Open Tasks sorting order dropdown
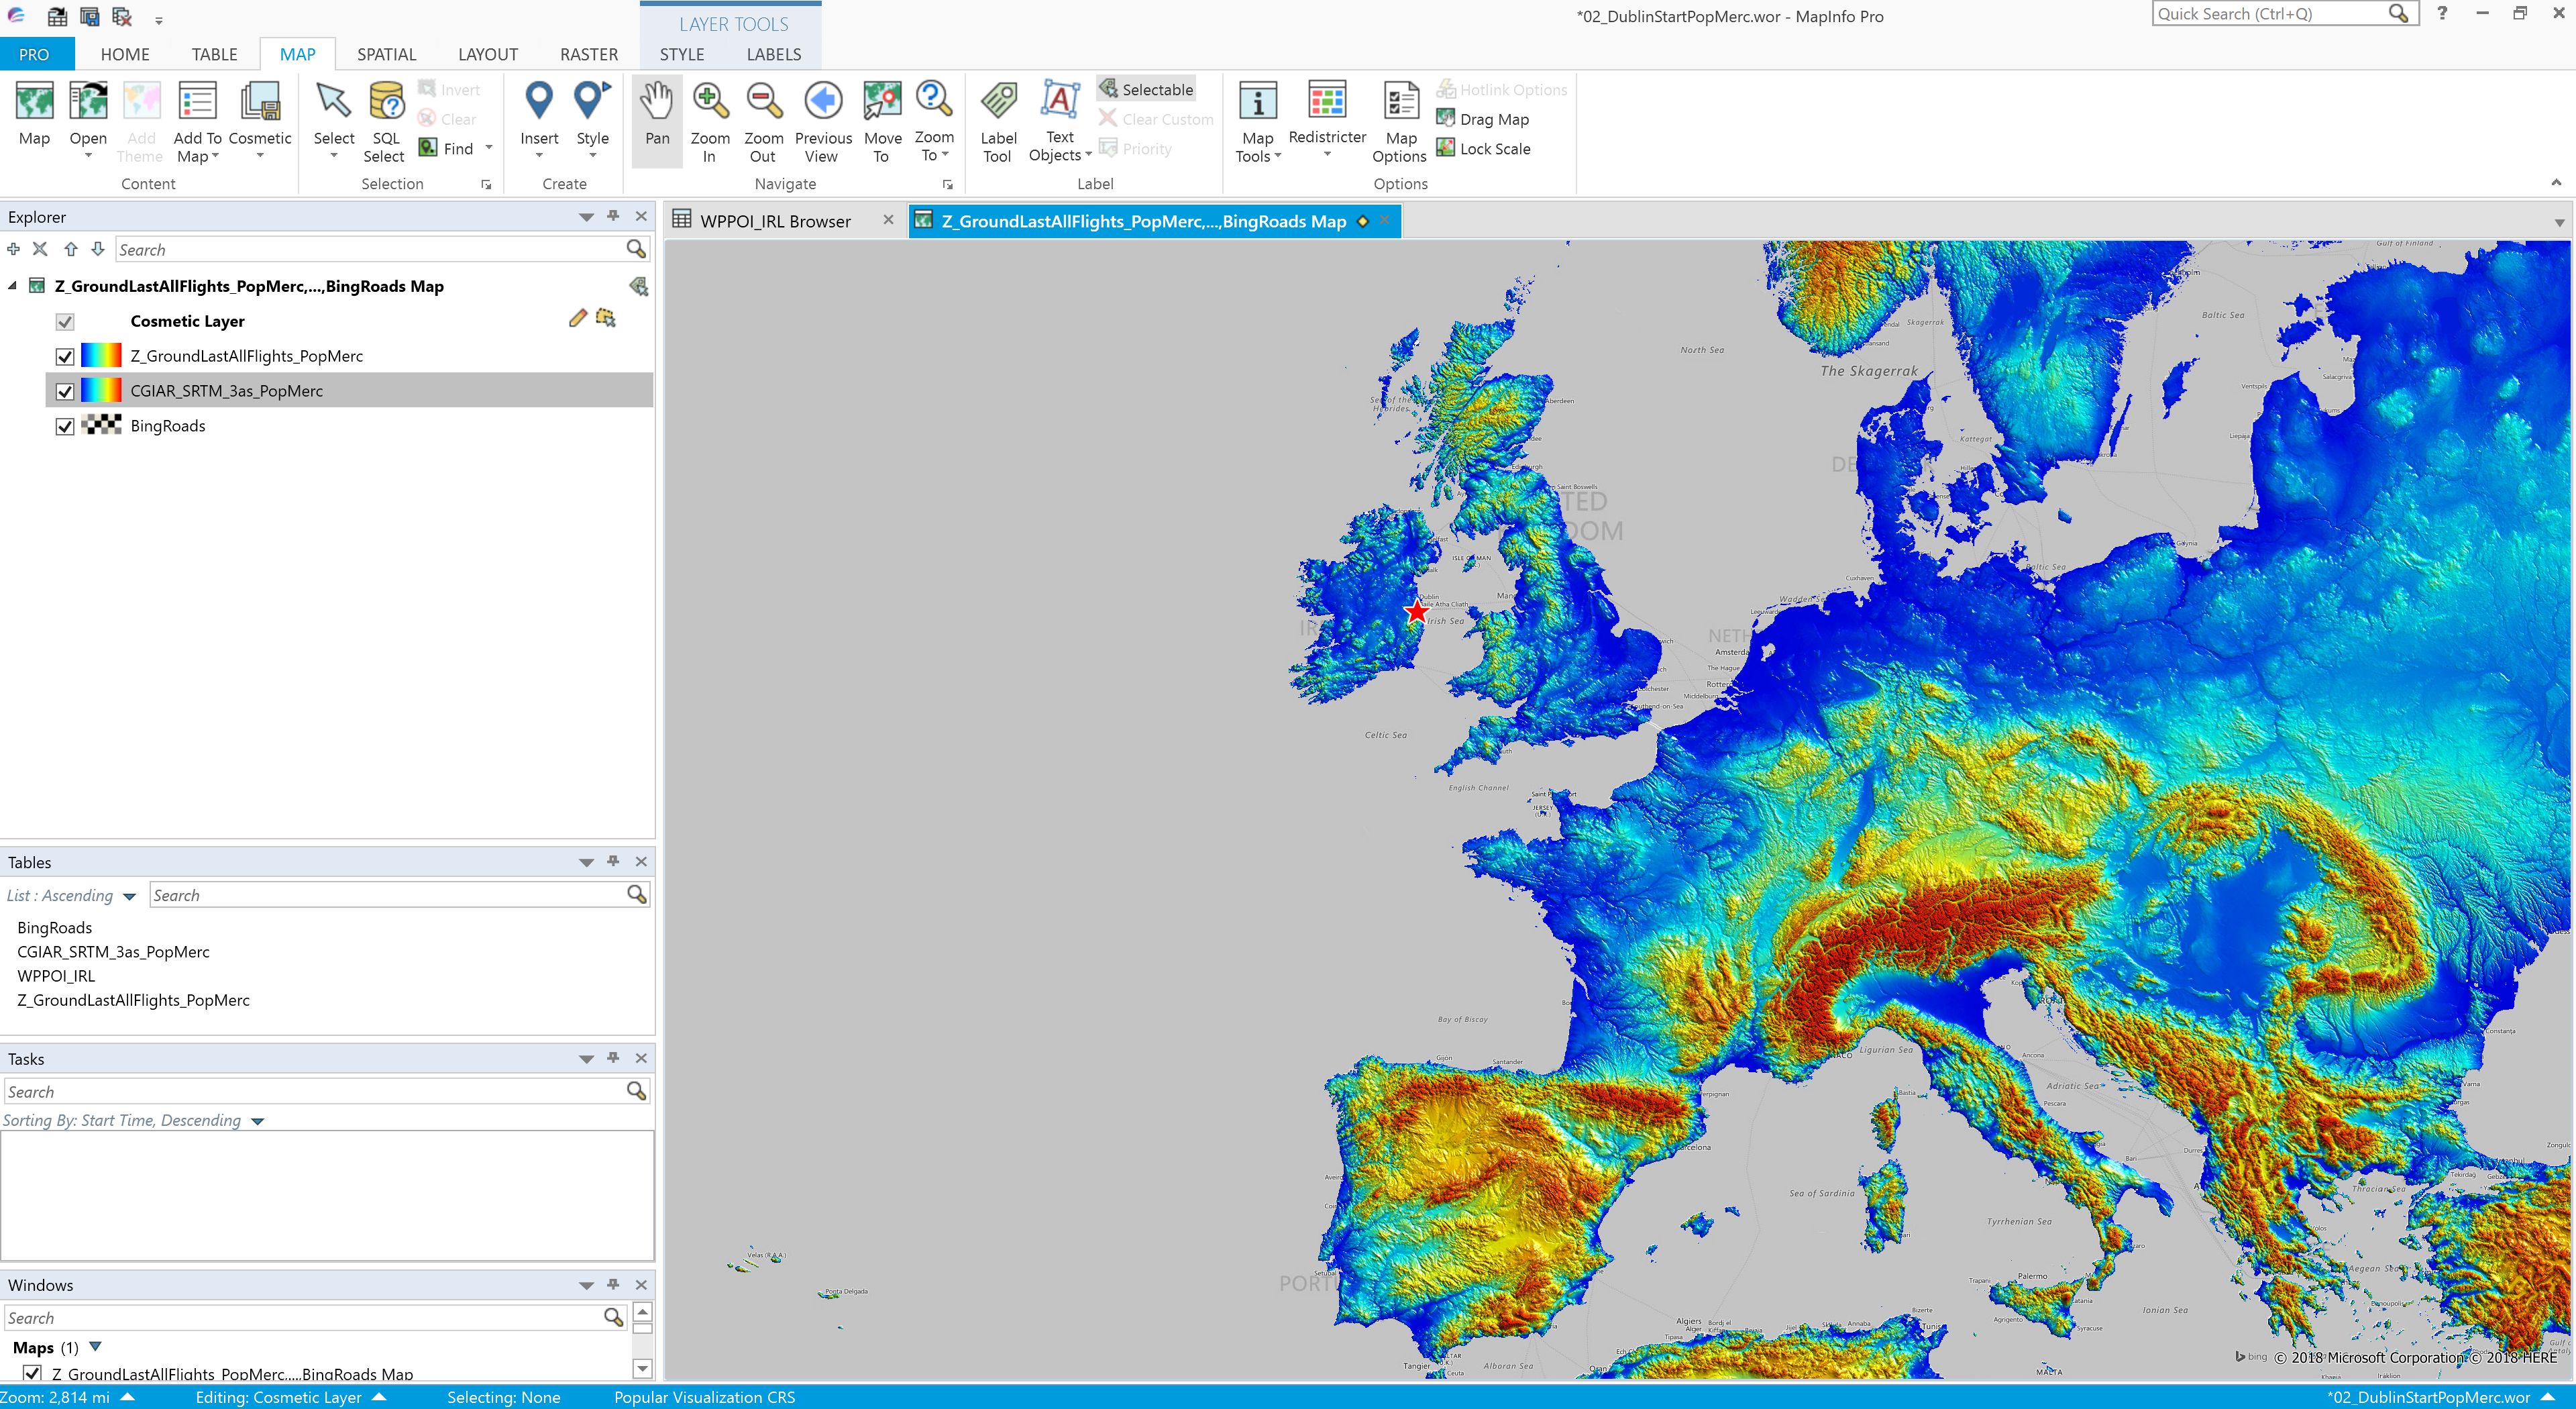This screenshot has width=2576, height=1409. pos(257,1122)
